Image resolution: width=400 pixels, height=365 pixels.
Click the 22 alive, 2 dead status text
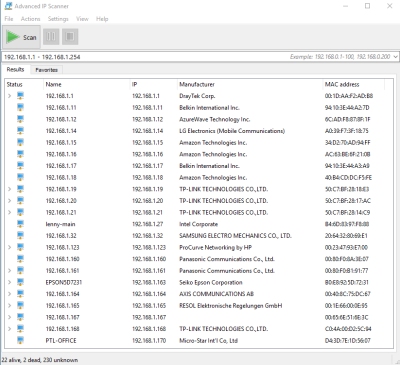click(40, 360)
